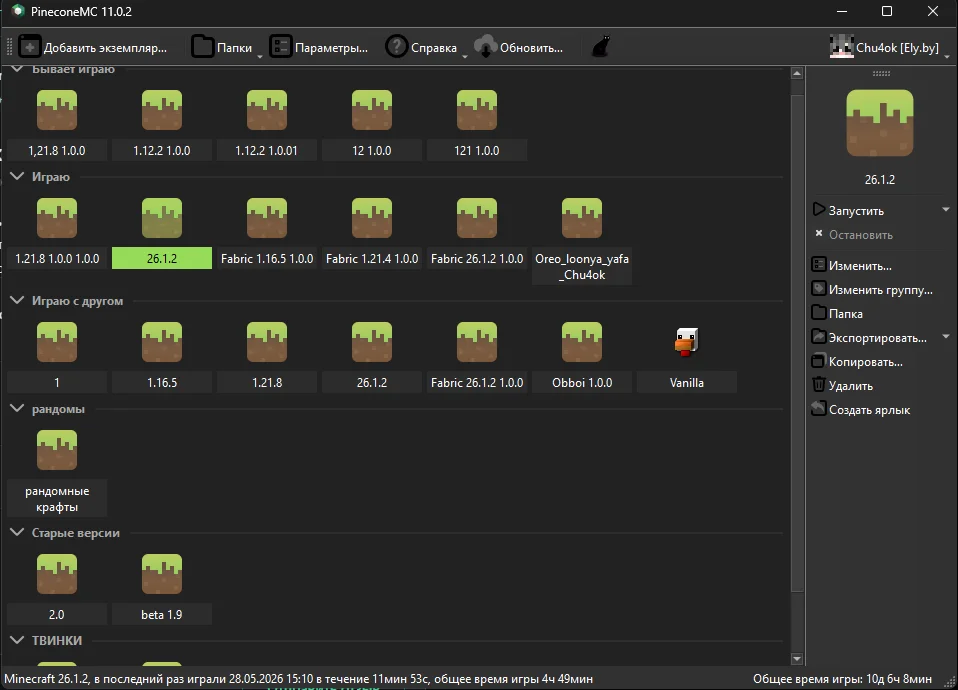Collapse the Играю group
The width and height of the screenshot is (958, 690).
pos(17,177)
